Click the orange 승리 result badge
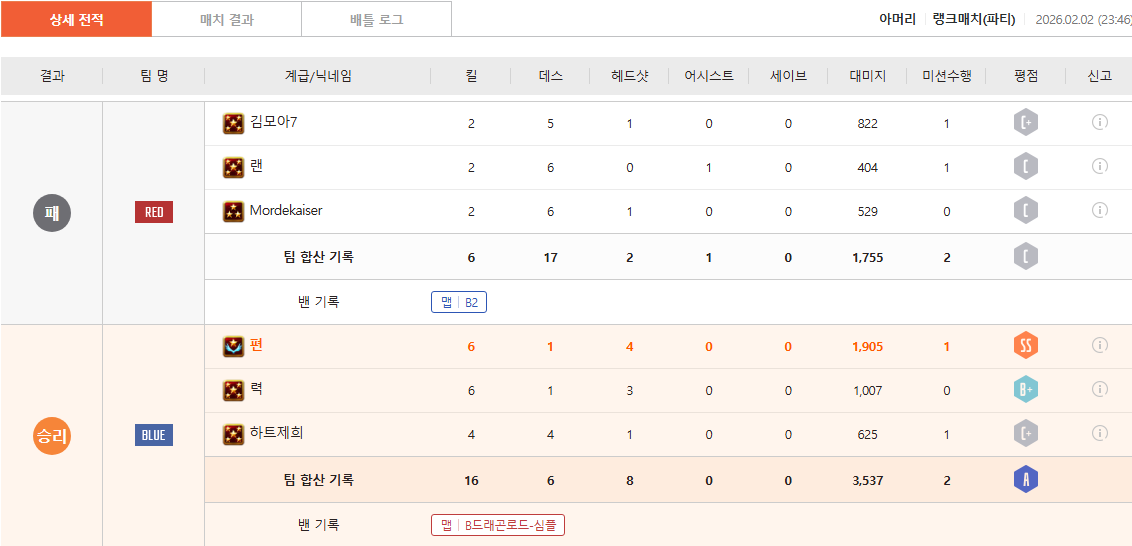 click(x=52, y=435)
